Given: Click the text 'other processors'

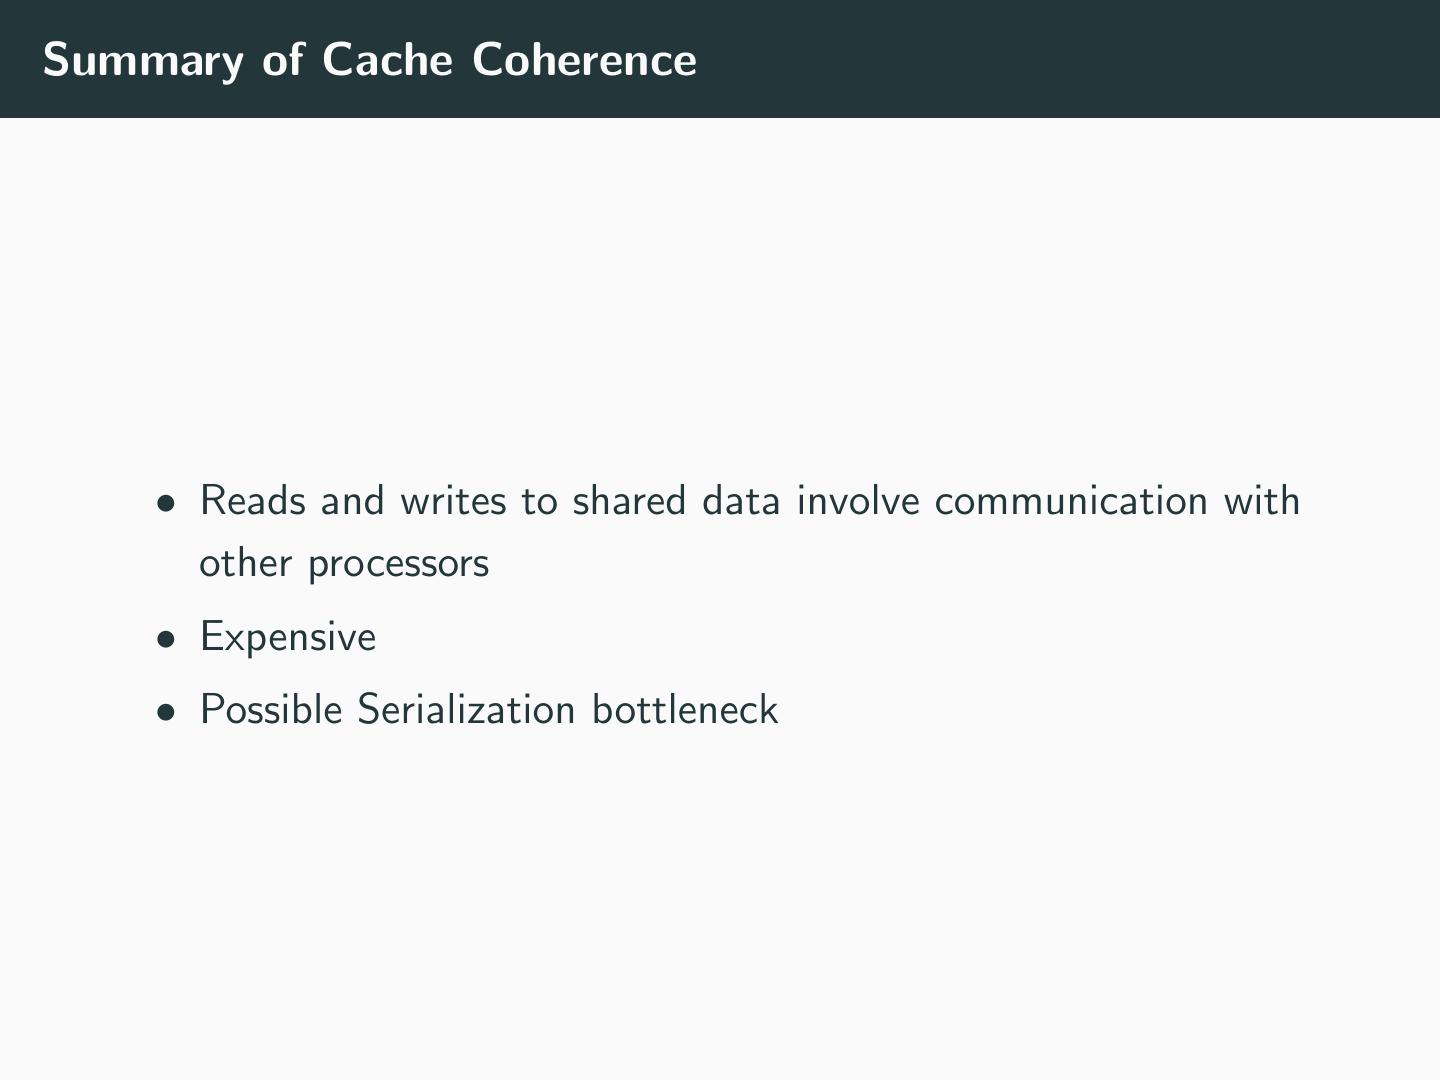Looking at the screenshot, I should (x=344, y=564).
